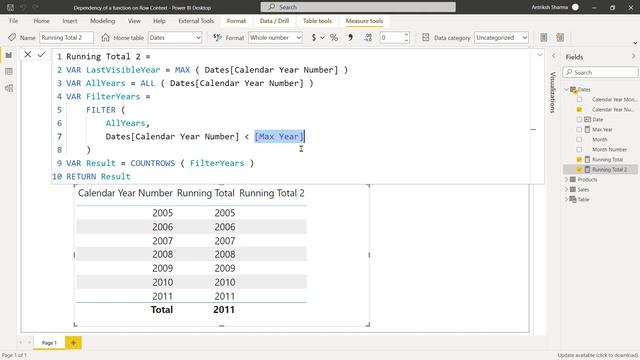Image resolution: width=640 pixels, height=360 pixels.
Task: Click the Data category grid icon
Action: pos(426,38)
